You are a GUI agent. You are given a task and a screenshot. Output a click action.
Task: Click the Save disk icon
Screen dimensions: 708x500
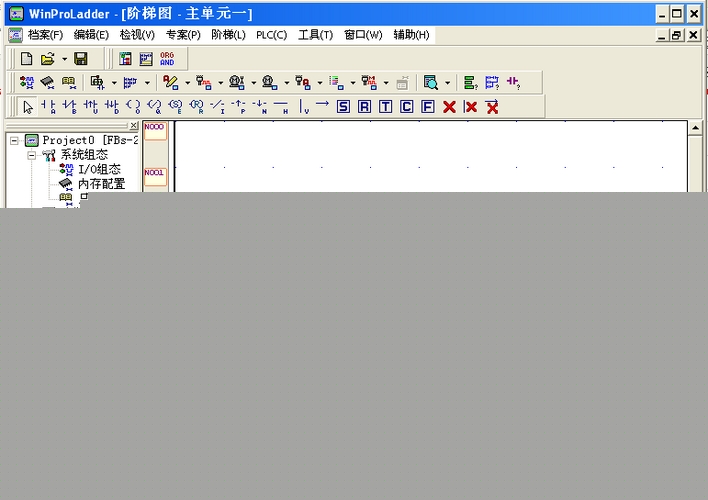pyautogui.click(x=81, y=59)
